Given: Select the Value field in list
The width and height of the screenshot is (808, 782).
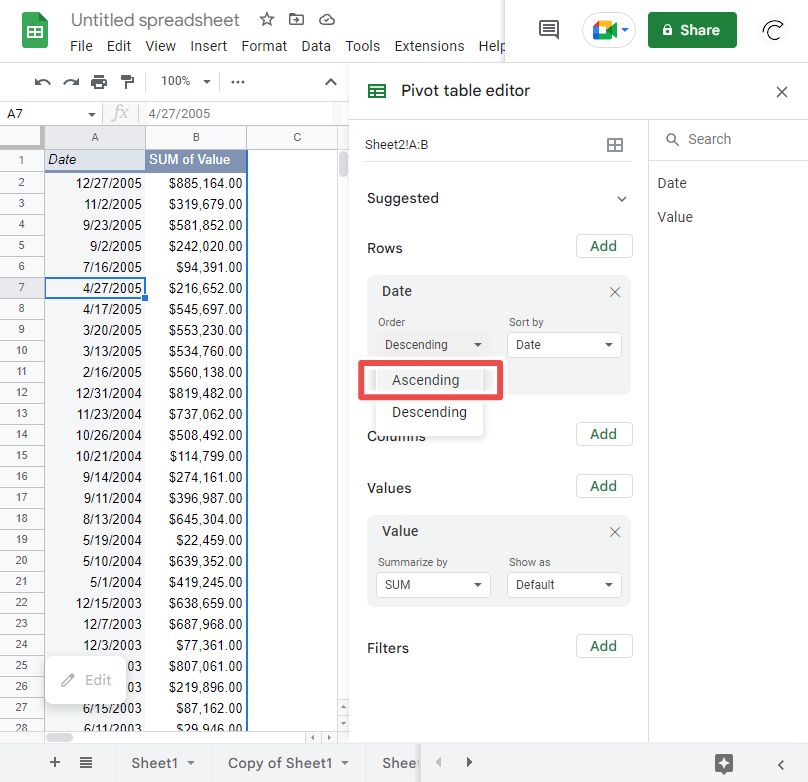Looking at the screenshot, I should [x=675, y=217].
